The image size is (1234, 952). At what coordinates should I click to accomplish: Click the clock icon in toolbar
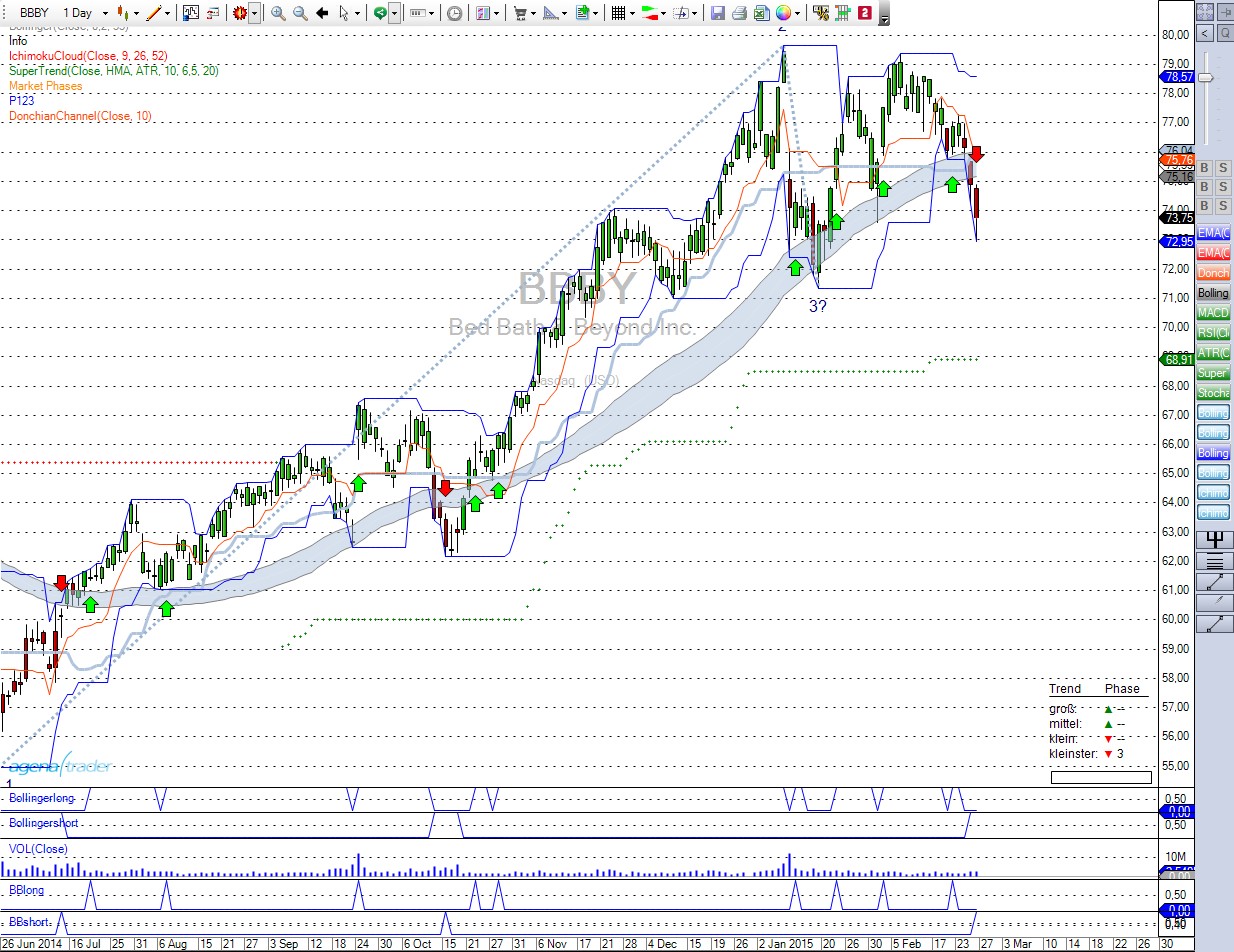pyautogui.click(x=455, y=13)
